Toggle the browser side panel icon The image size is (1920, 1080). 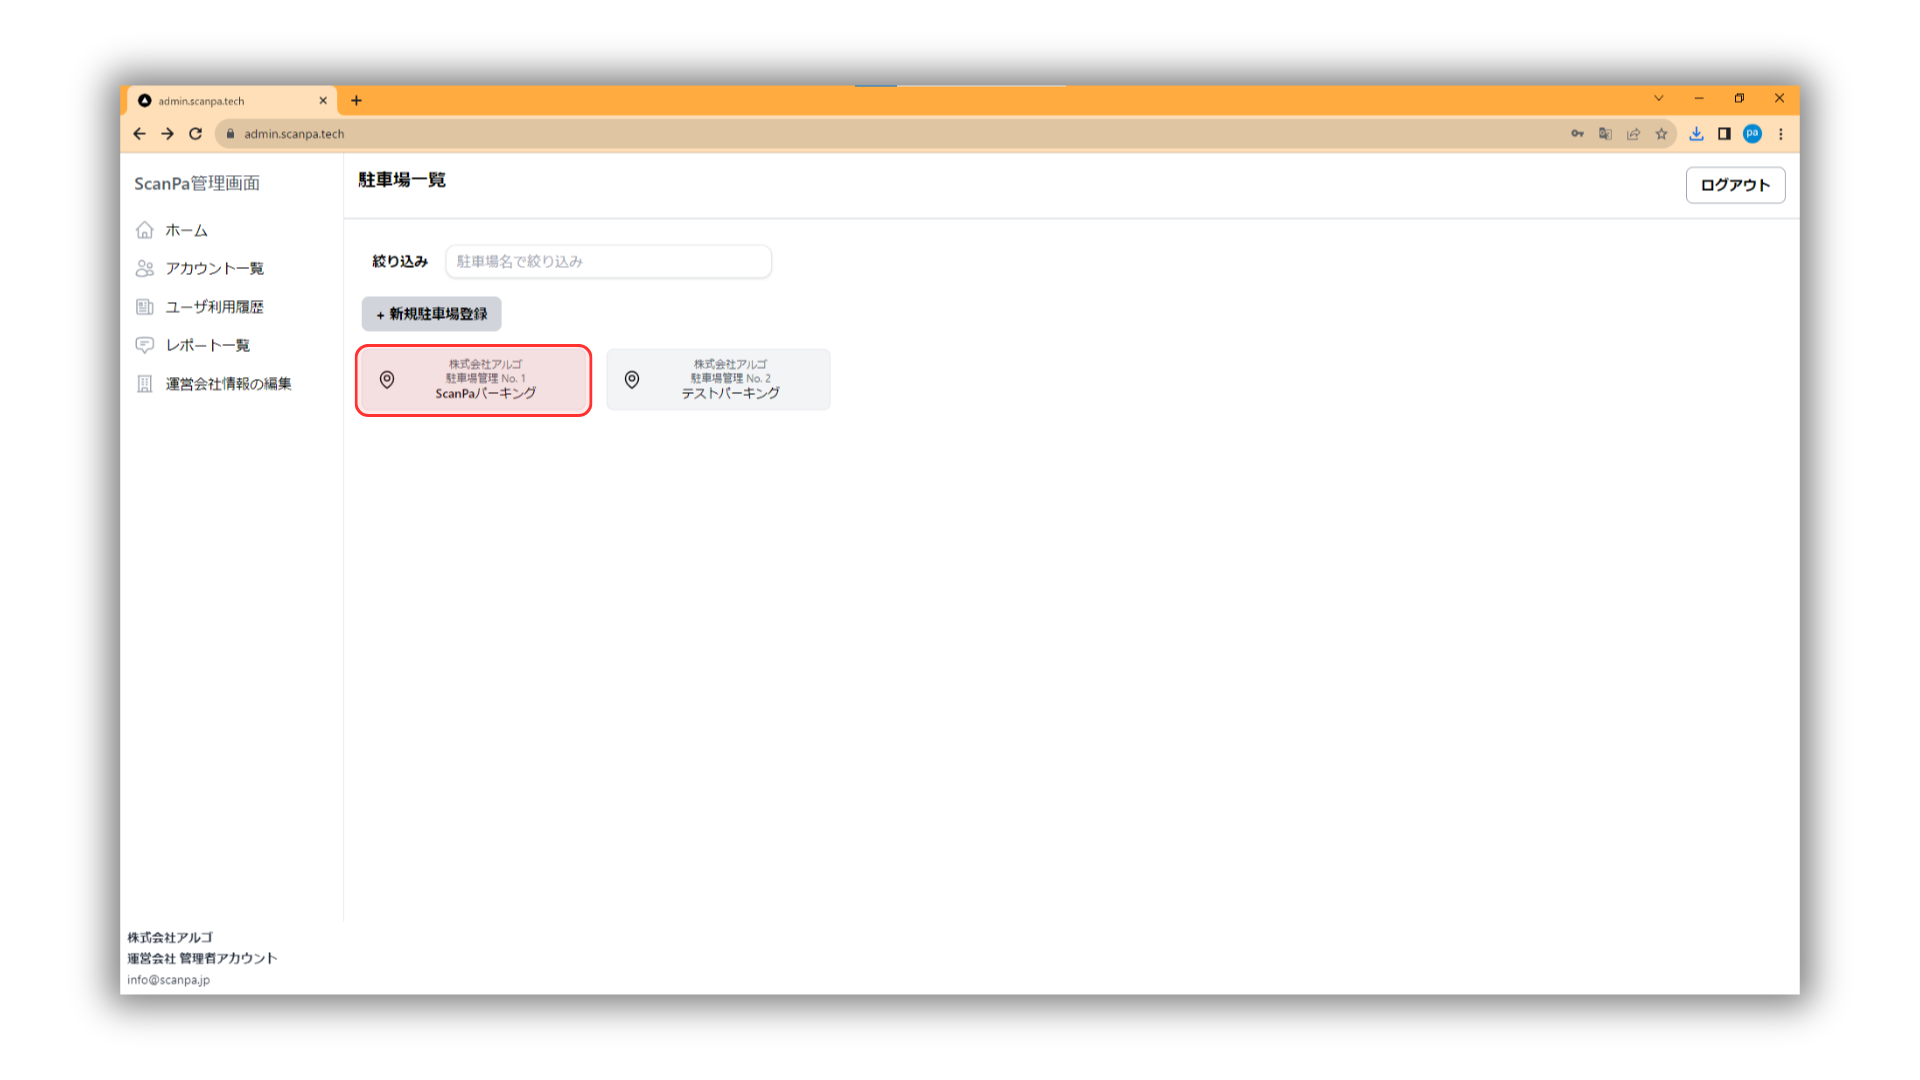point(1724,134)
